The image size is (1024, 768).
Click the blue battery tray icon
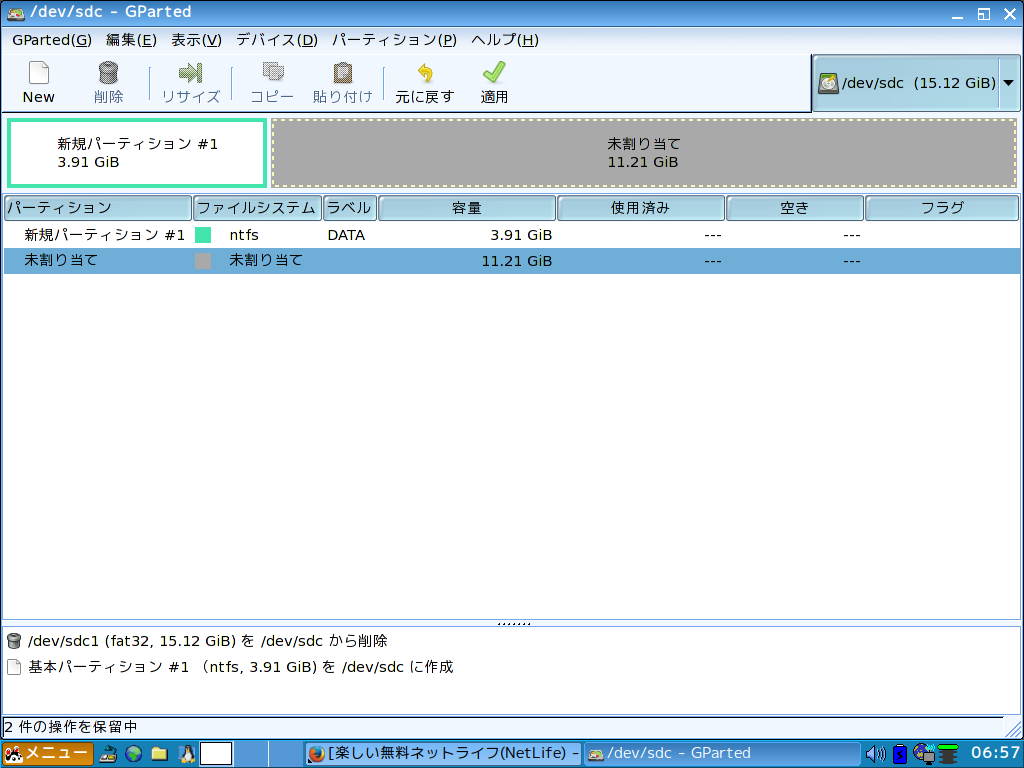(900, 754)
